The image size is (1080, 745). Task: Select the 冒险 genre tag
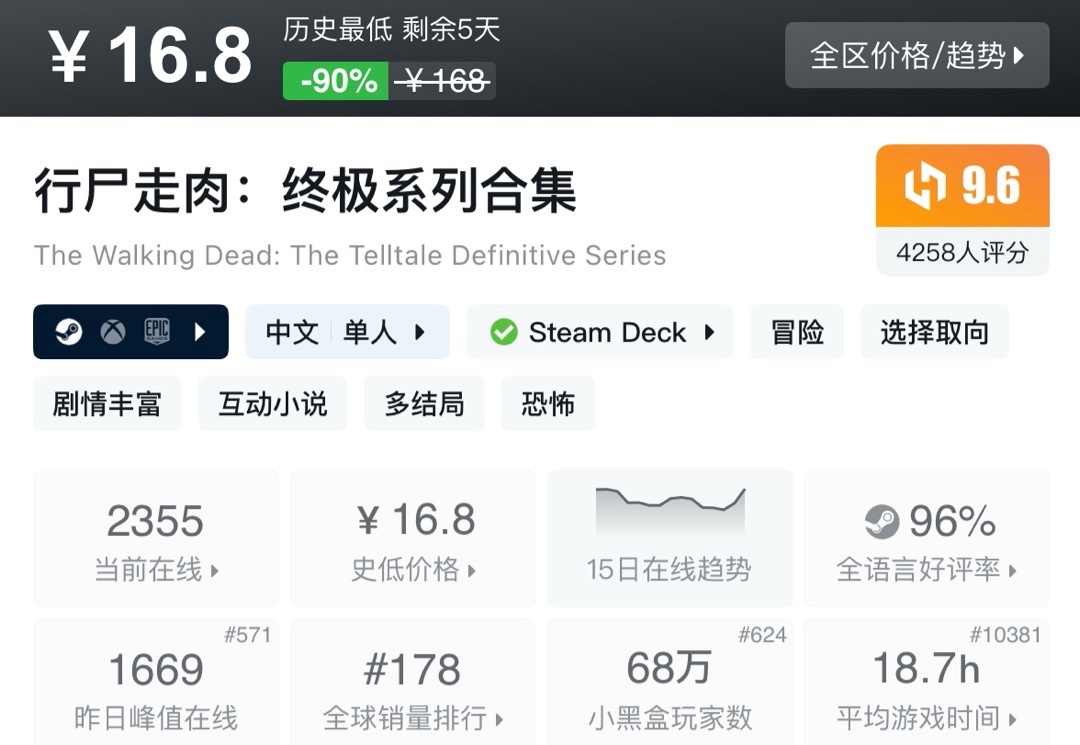click(797, 332)
